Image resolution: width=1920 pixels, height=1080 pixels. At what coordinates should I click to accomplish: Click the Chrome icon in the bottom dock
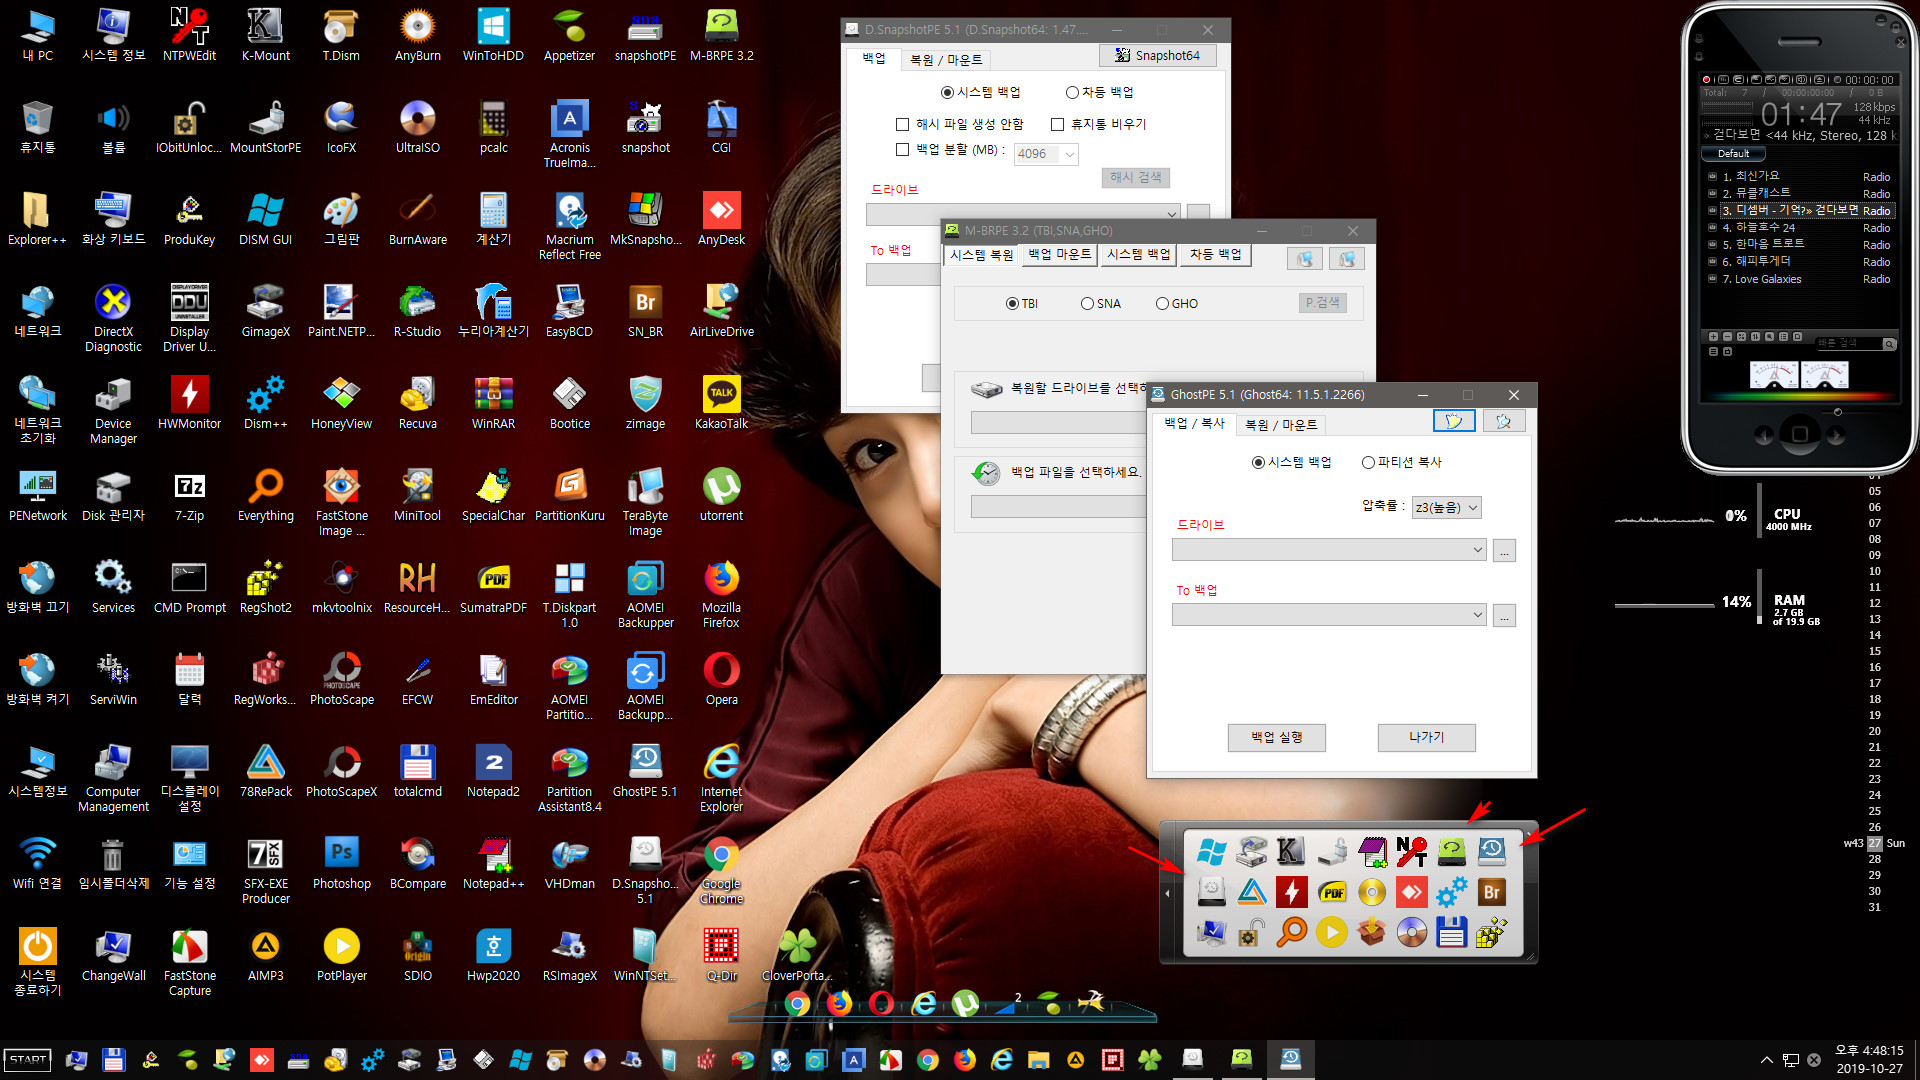tap(797, 1003)
